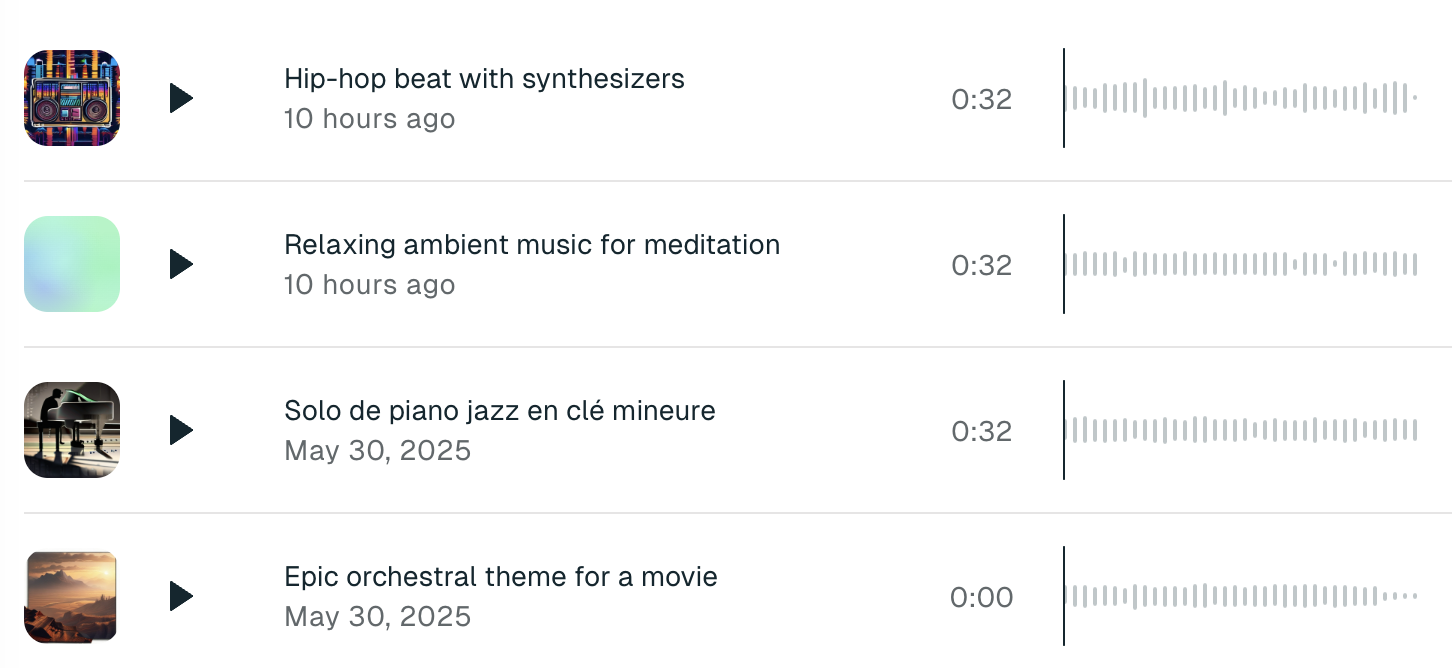Viewport: 1452px width, 668px height.
Task: Play the Relaxing ambient music track
Action: pyautogui.click(x=180, y=264)
